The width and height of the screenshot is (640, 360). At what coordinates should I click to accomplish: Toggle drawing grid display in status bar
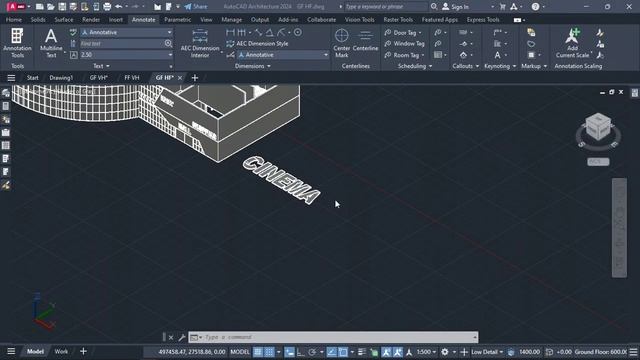[x=258, y=351]
